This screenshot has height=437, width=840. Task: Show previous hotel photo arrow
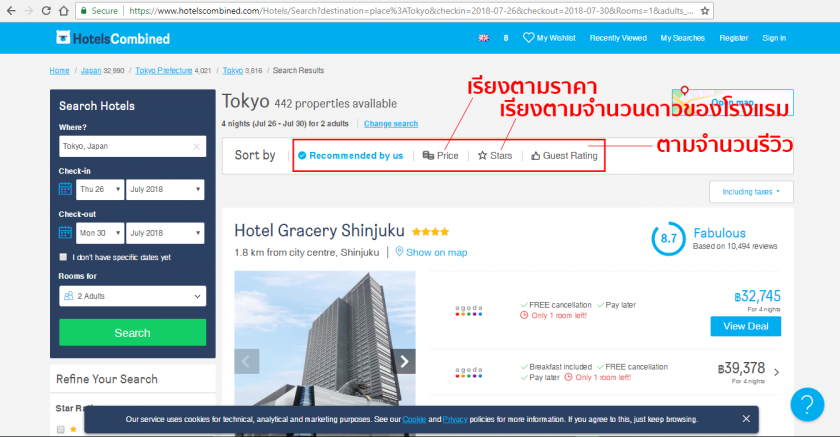pyautogui.click(x=246, y=361)
